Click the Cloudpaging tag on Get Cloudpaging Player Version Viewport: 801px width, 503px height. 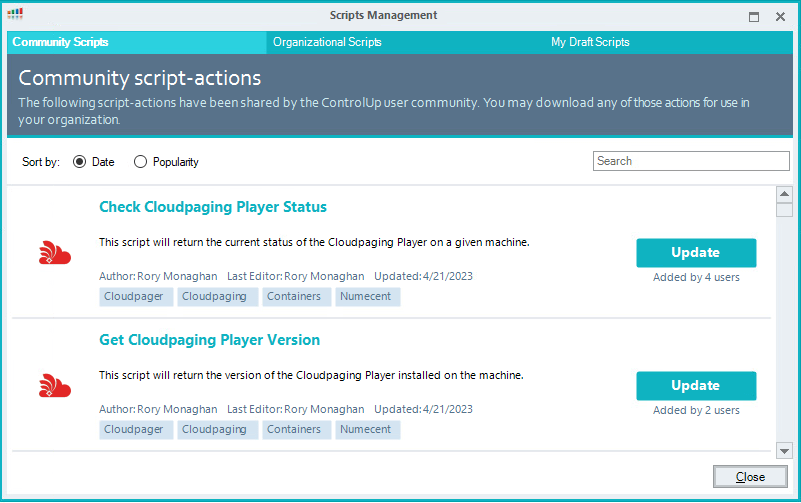click(x=218, y=429)
